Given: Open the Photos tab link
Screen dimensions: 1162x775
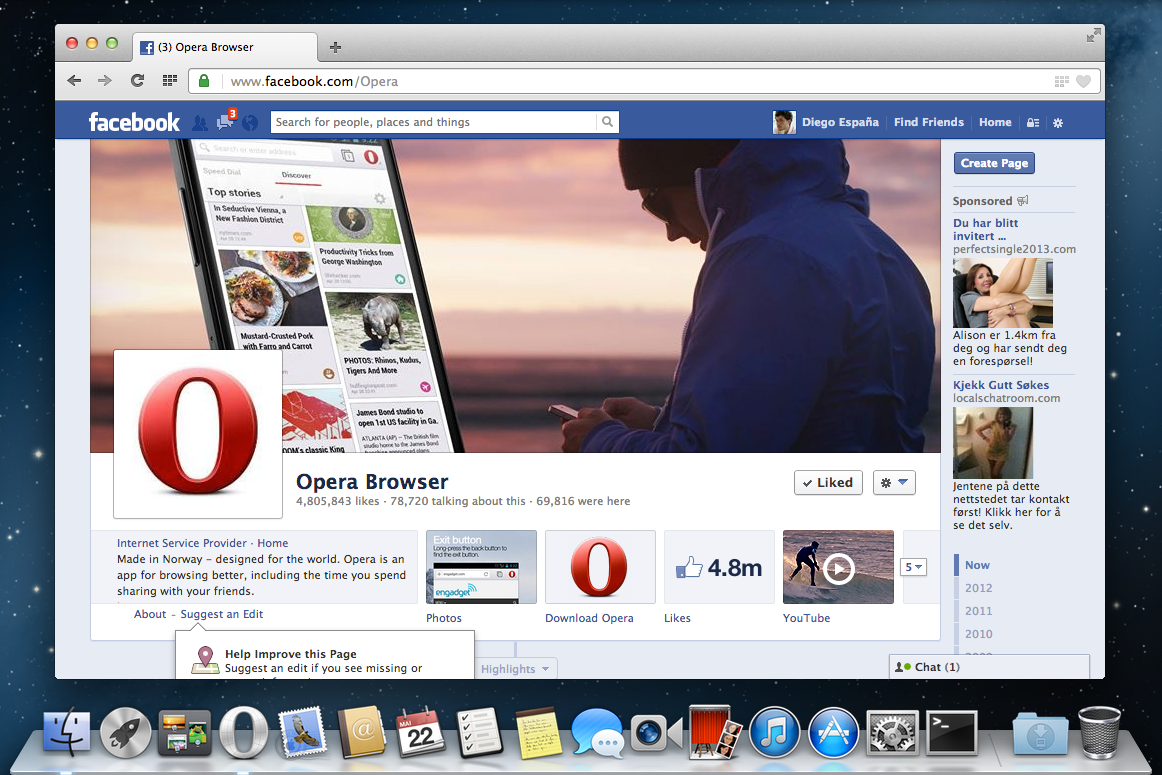Looking at the screenshot, I should 443,618.
